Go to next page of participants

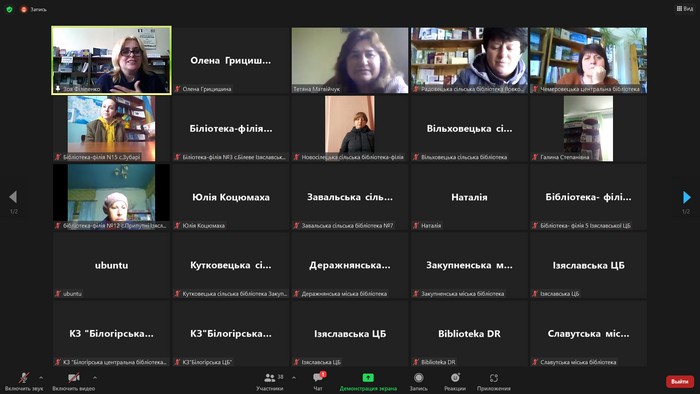click(687, 197)
